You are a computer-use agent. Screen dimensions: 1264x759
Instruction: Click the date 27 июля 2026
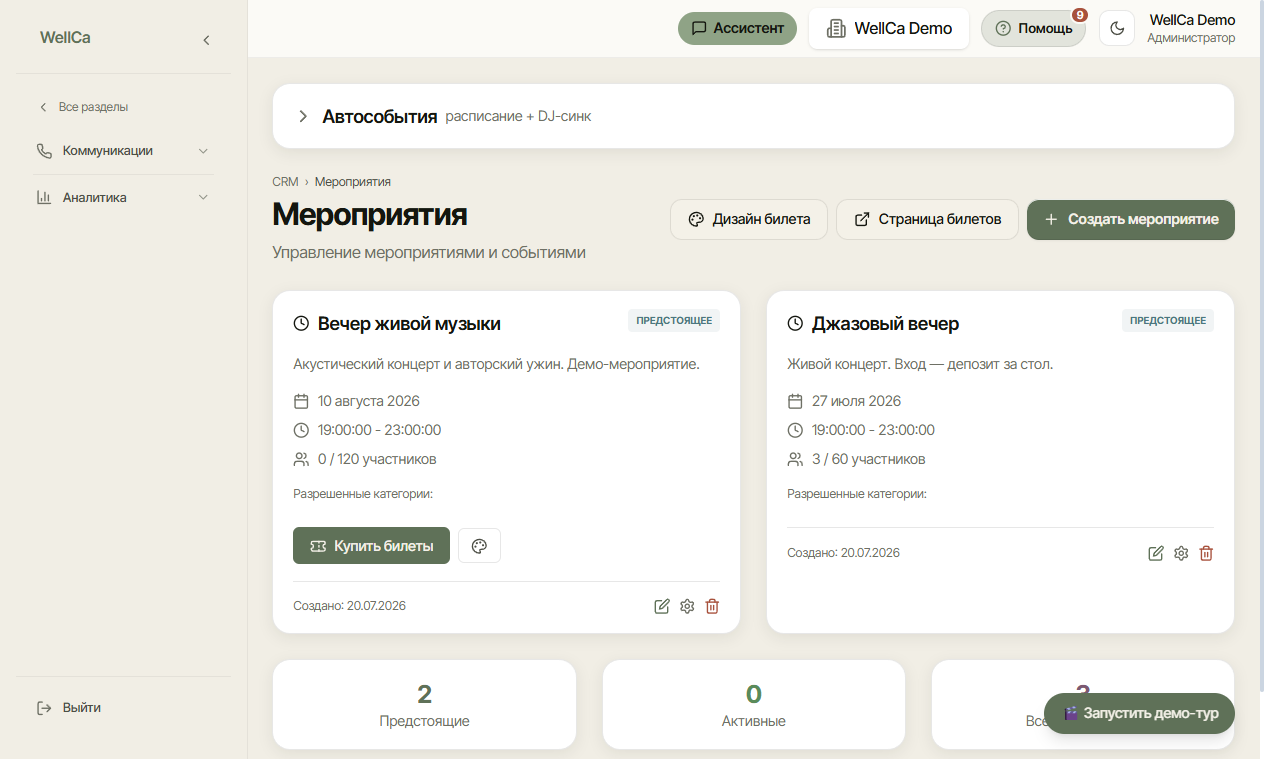tap(856, 401)
